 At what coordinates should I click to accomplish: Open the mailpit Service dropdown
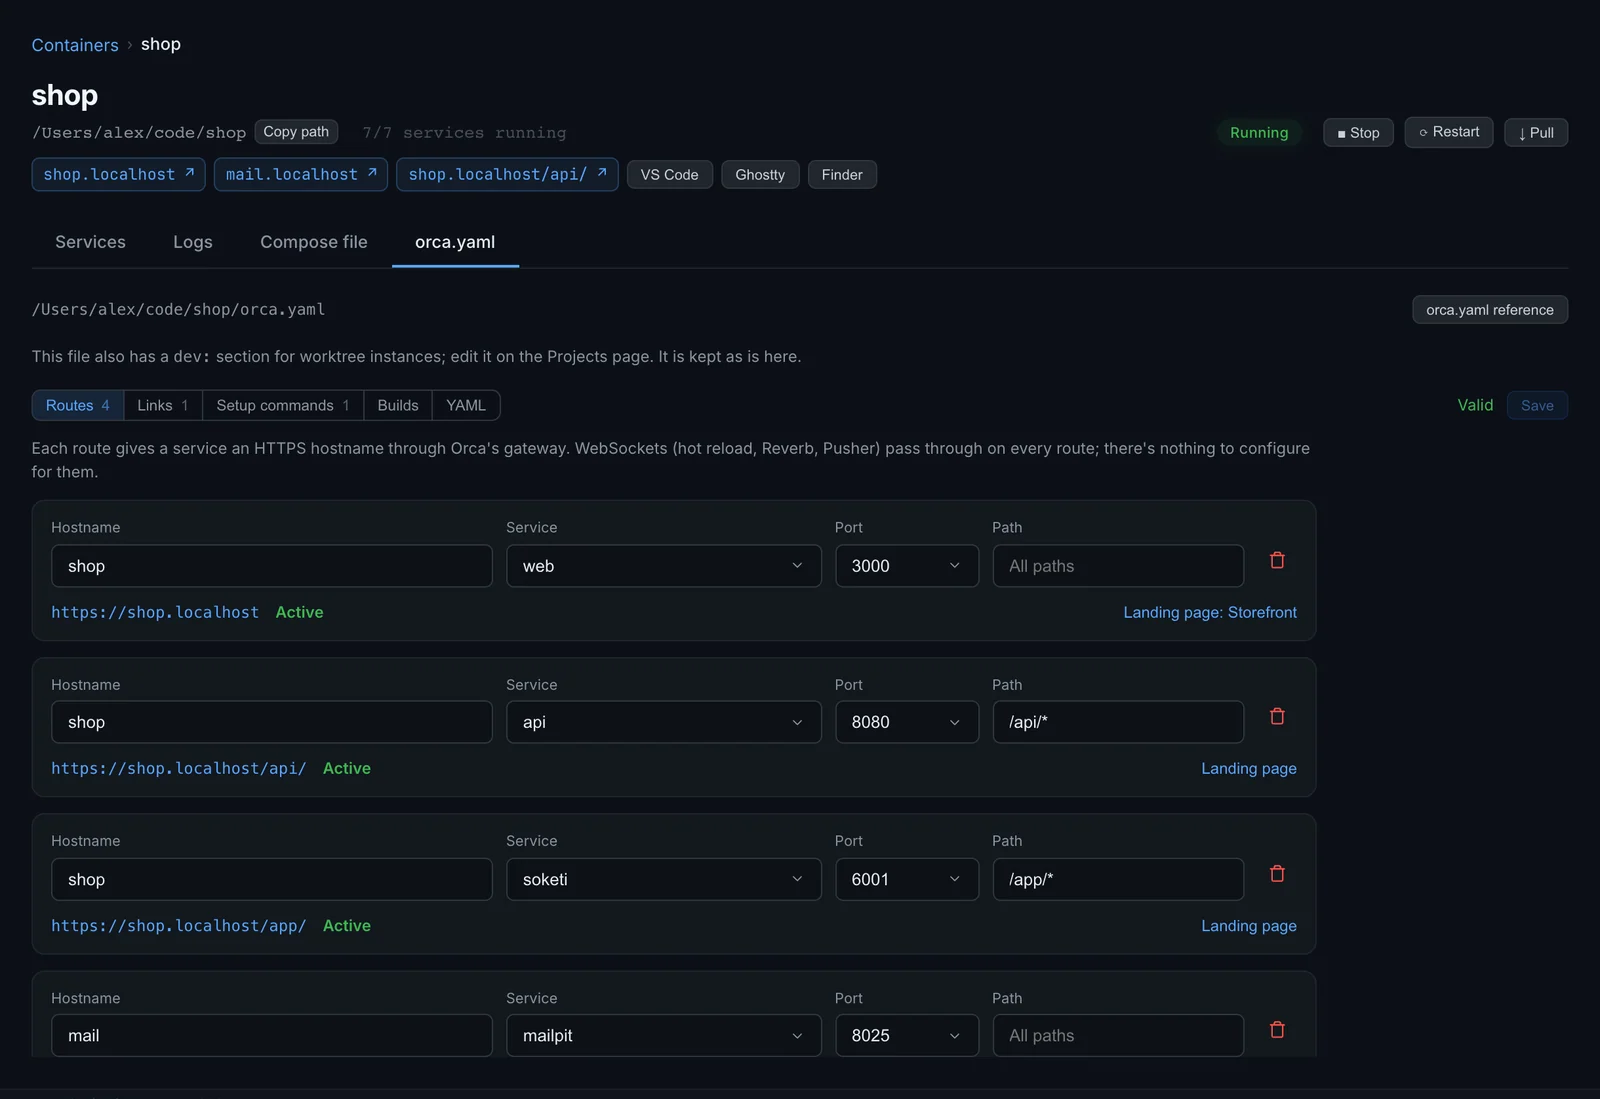(663, 1035)
